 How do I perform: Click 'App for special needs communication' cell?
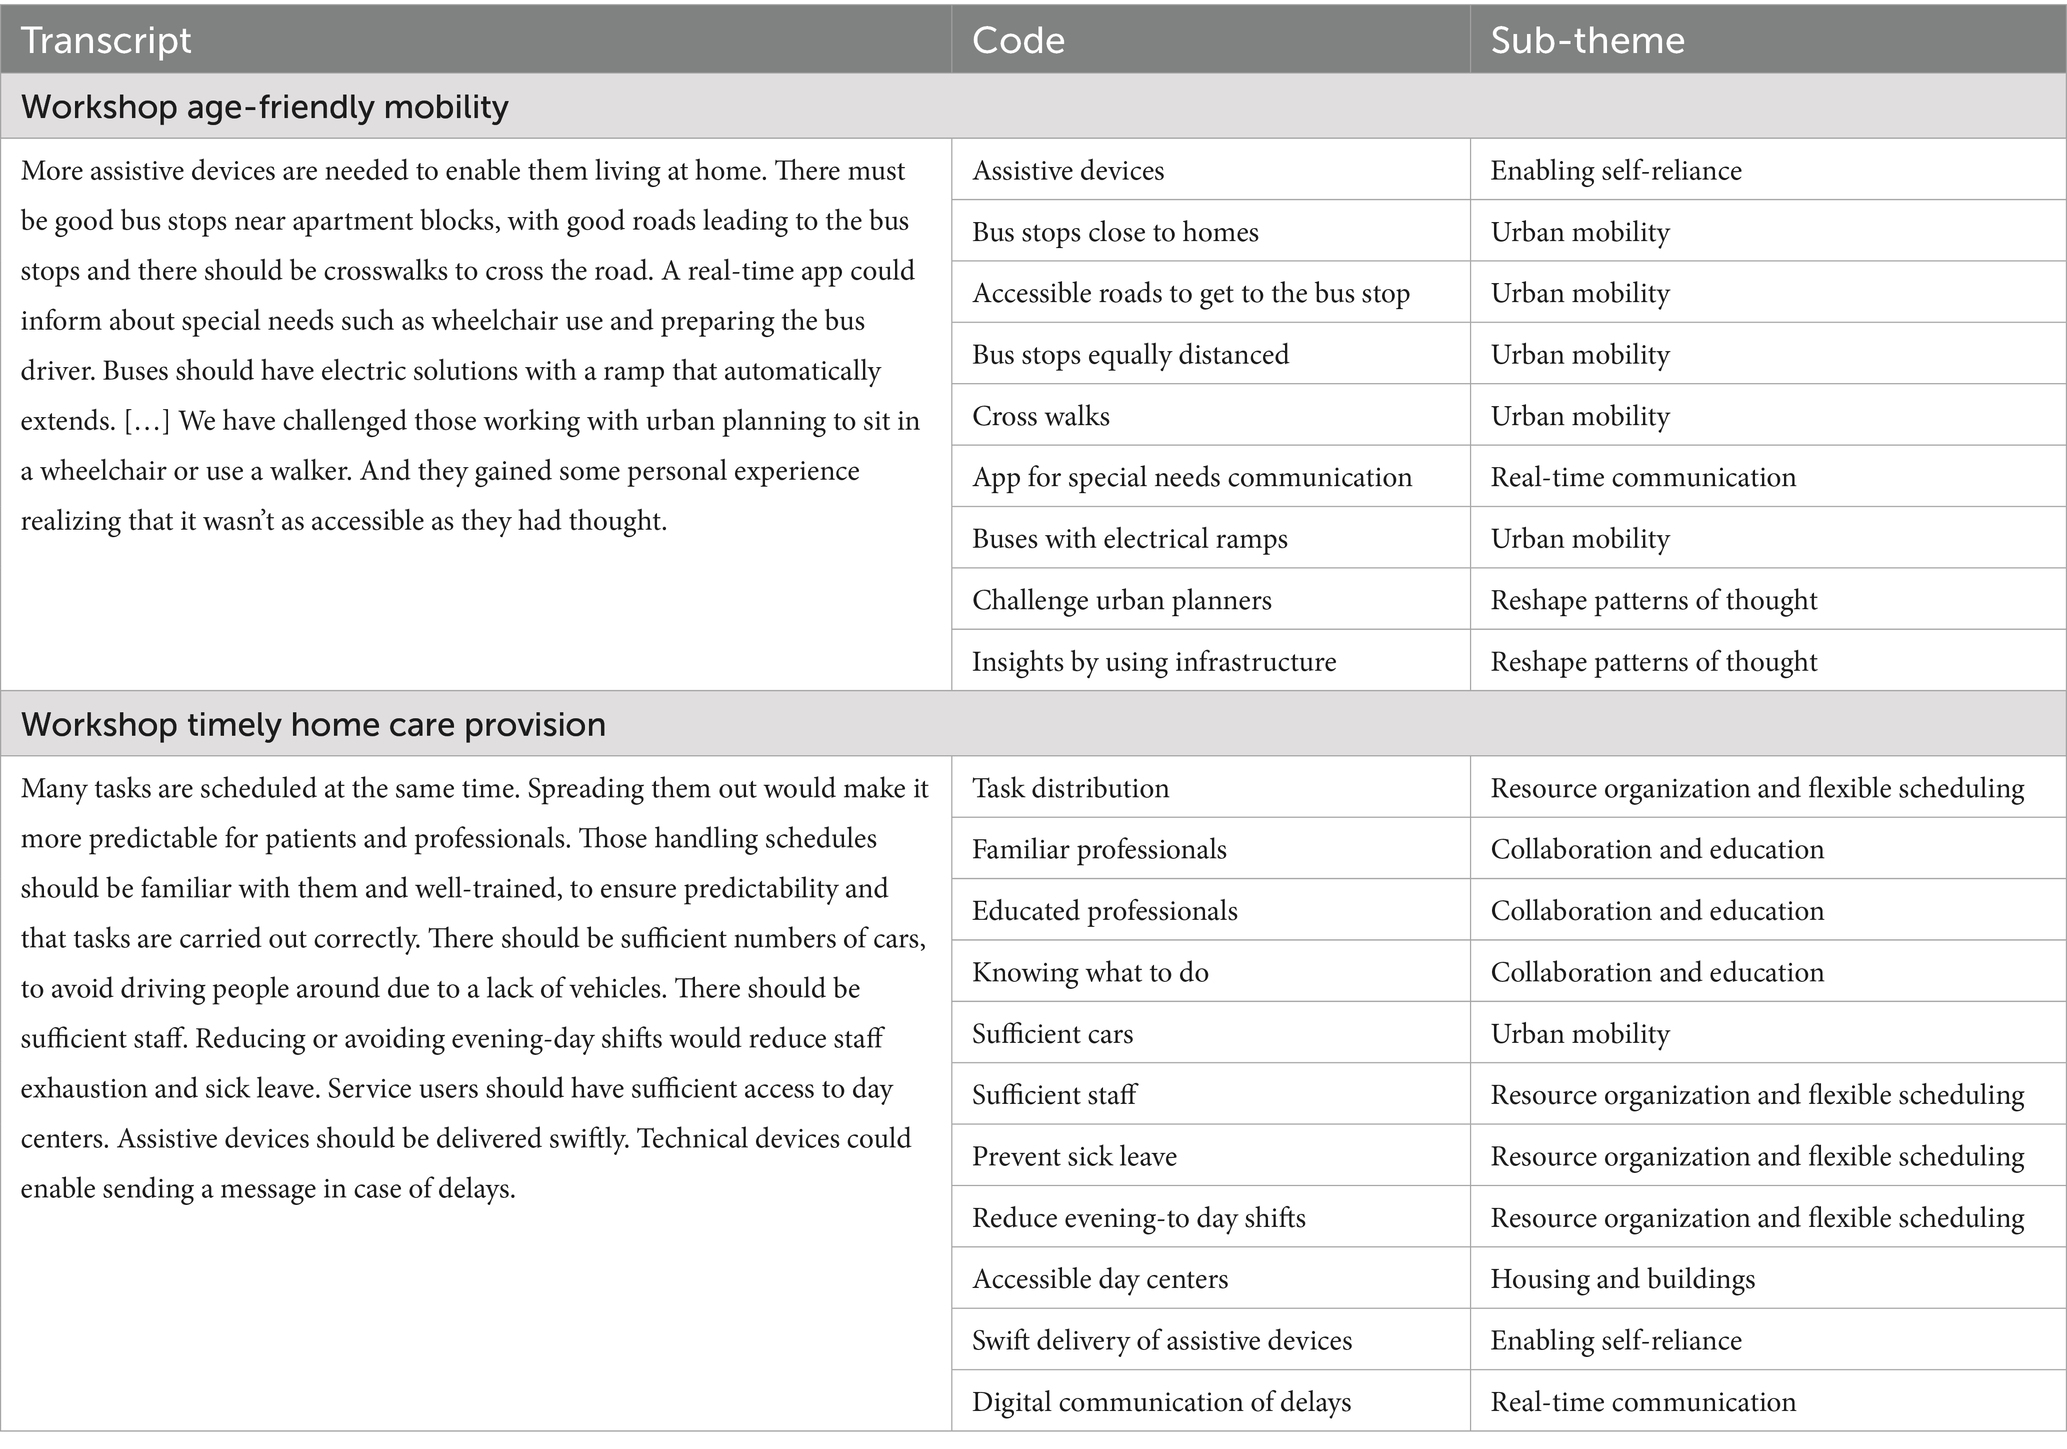(1192, 477)
